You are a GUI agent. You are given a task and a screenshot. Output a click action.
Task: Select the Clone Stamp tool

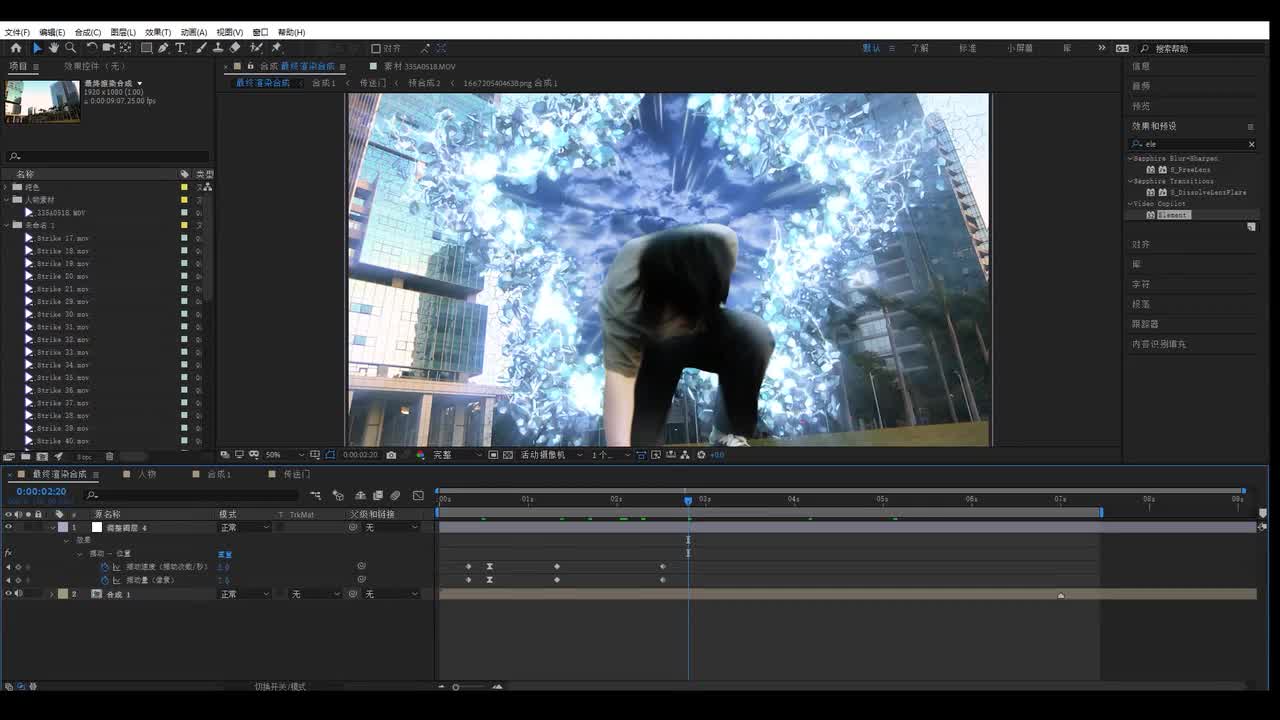(217, 48)
